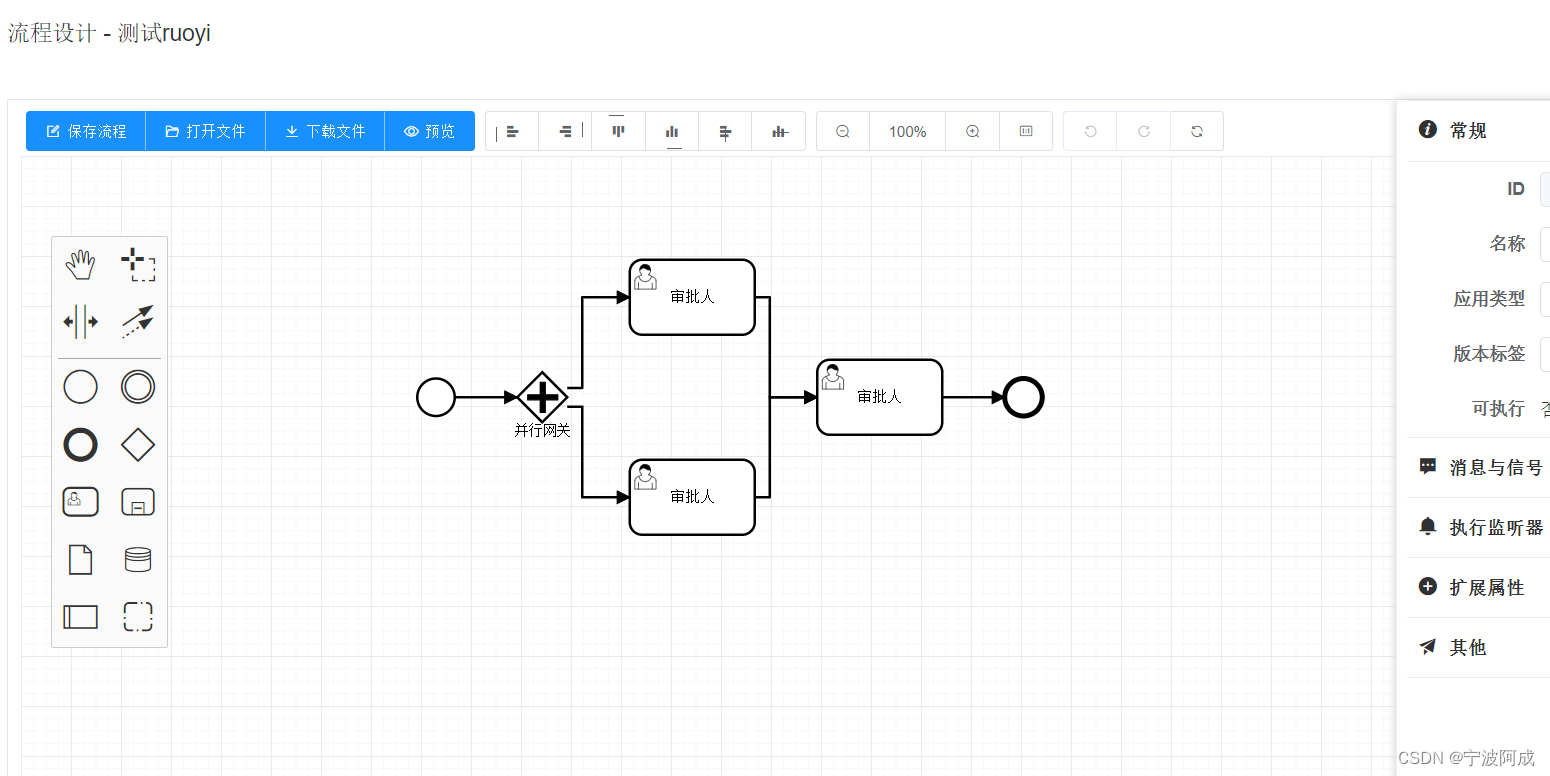Click the 并行网关 gateway label
The width and height of the screenshot is (1550, 776).
pyautogui.click(x=543, y=430)
